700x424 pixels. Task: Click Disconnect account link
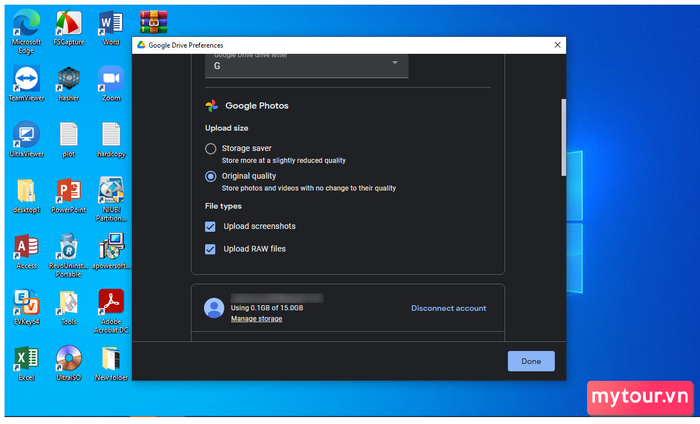(449, 308)
